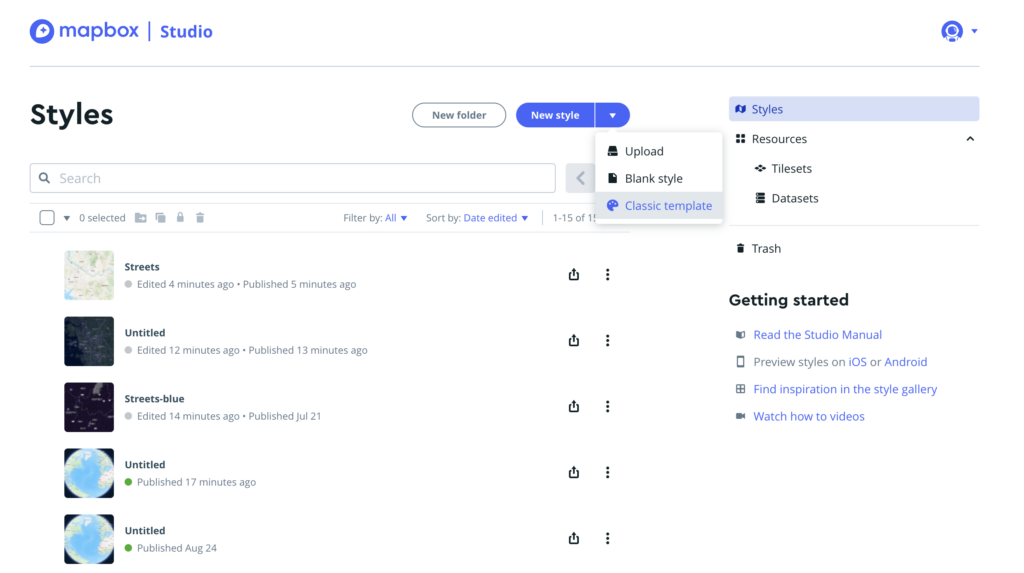This screenshot has width=1024, height=573.
Task: Check the select-all styles checkbox
Action: click(x=47, y=218)
